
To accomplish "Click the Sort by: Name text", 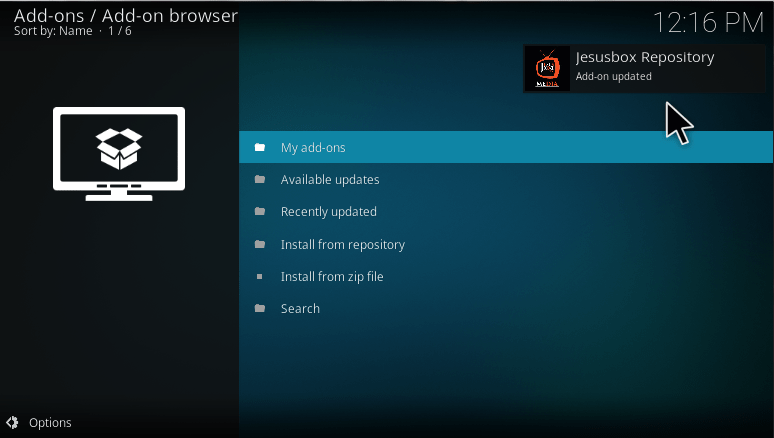I will tap(52, 31).
